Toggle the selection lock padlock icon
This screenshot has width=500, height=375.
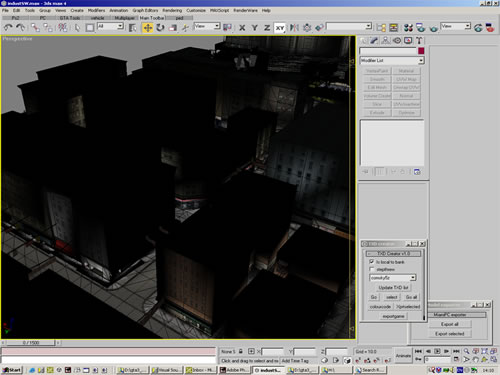point(240,351)
